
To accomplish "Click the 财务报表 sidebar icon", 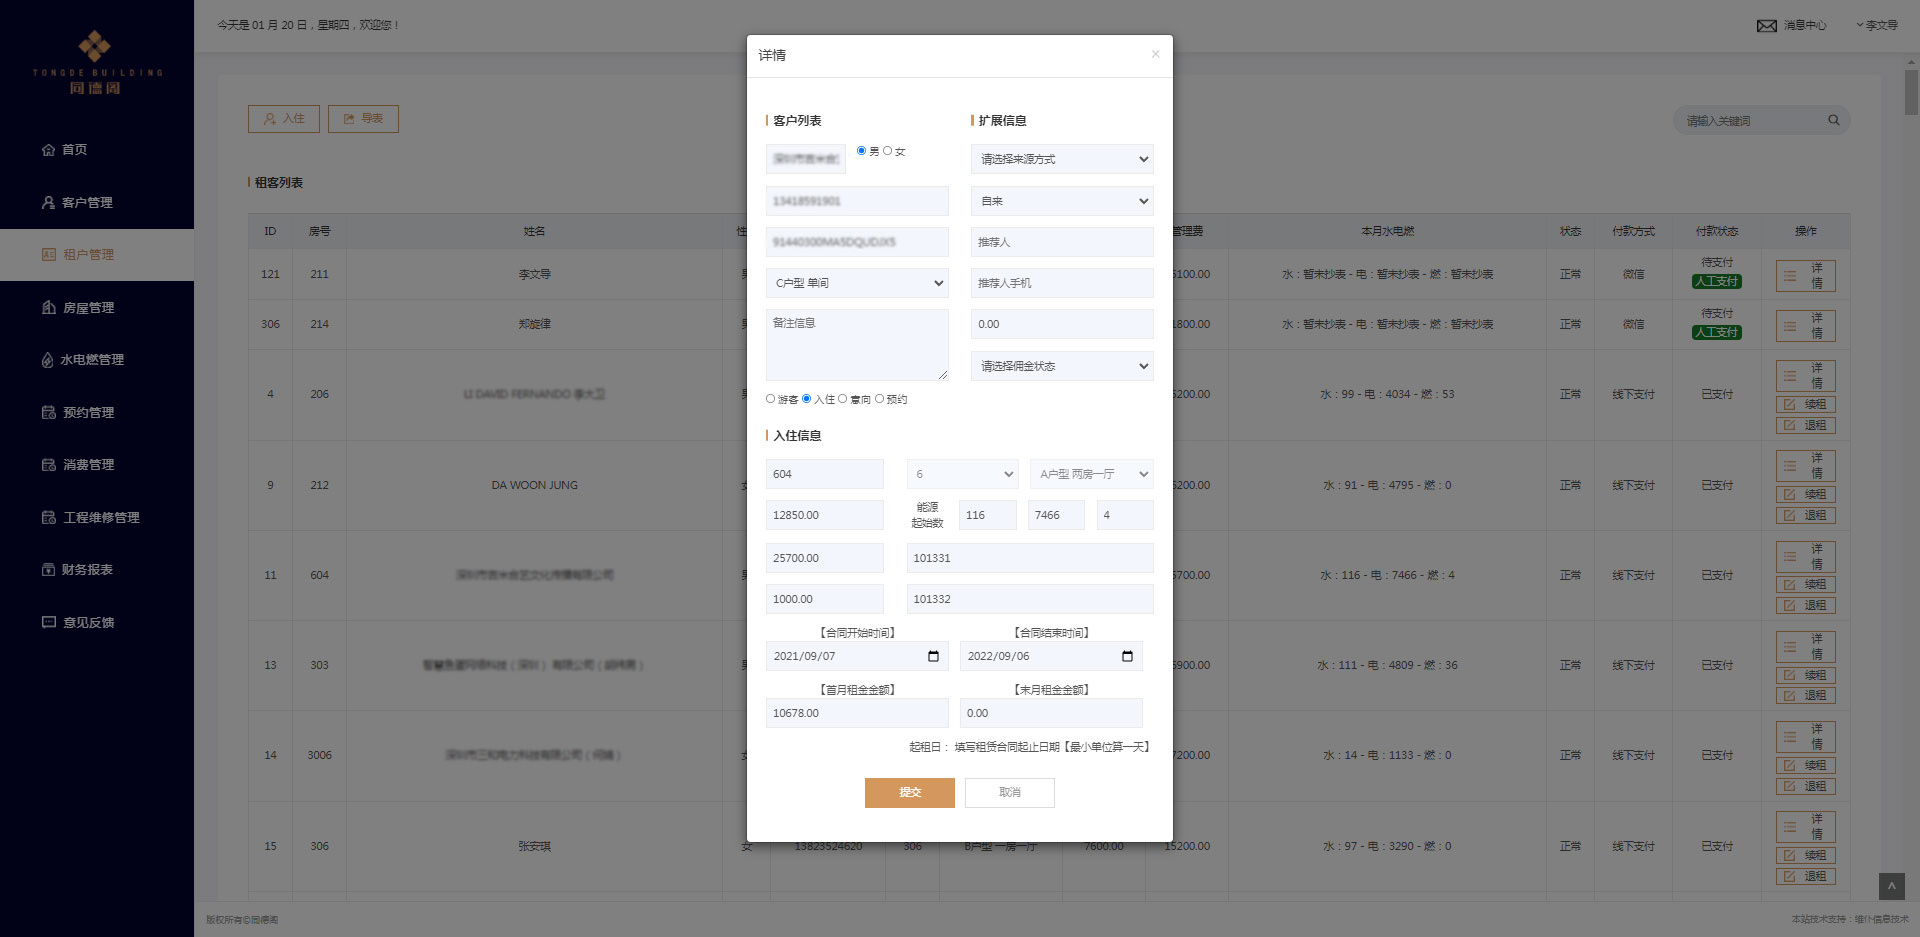I will coord(48,570).
